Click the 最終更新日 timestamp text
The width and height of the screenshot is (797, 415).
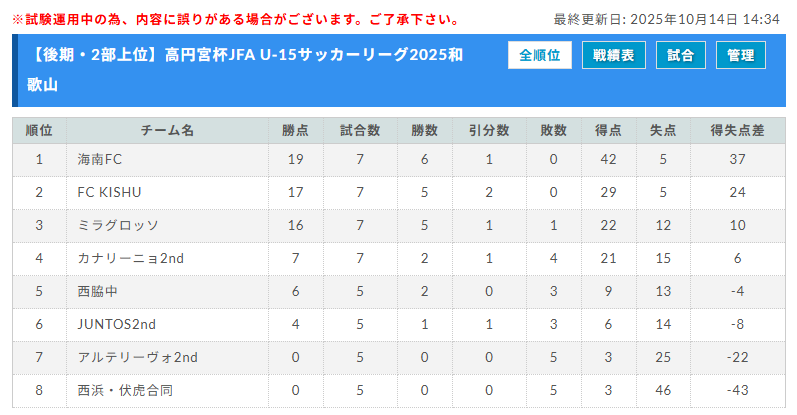click(x=666, y=19)
